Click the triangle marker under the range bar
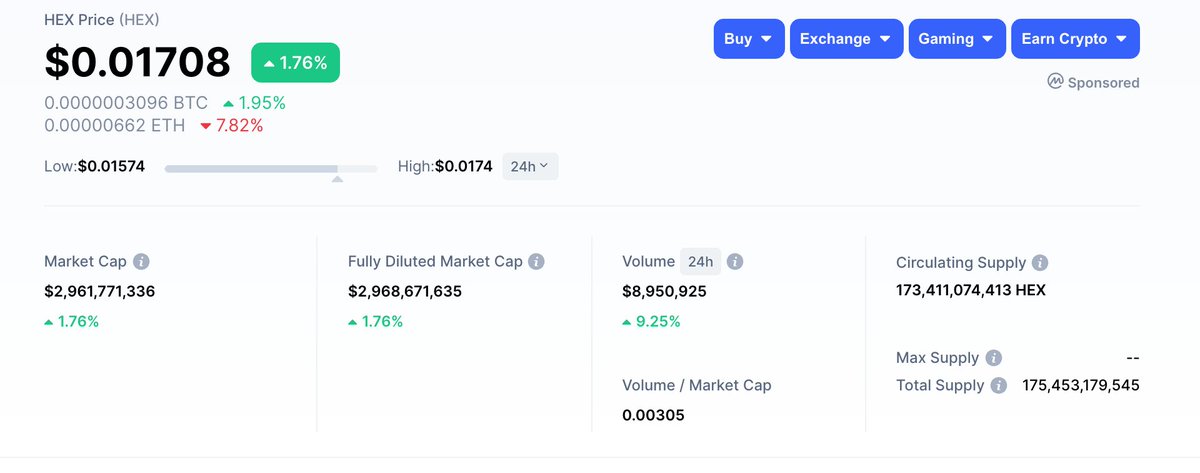Image resolution: width=1200 pixels, height=473 pixels. [337, 179]
